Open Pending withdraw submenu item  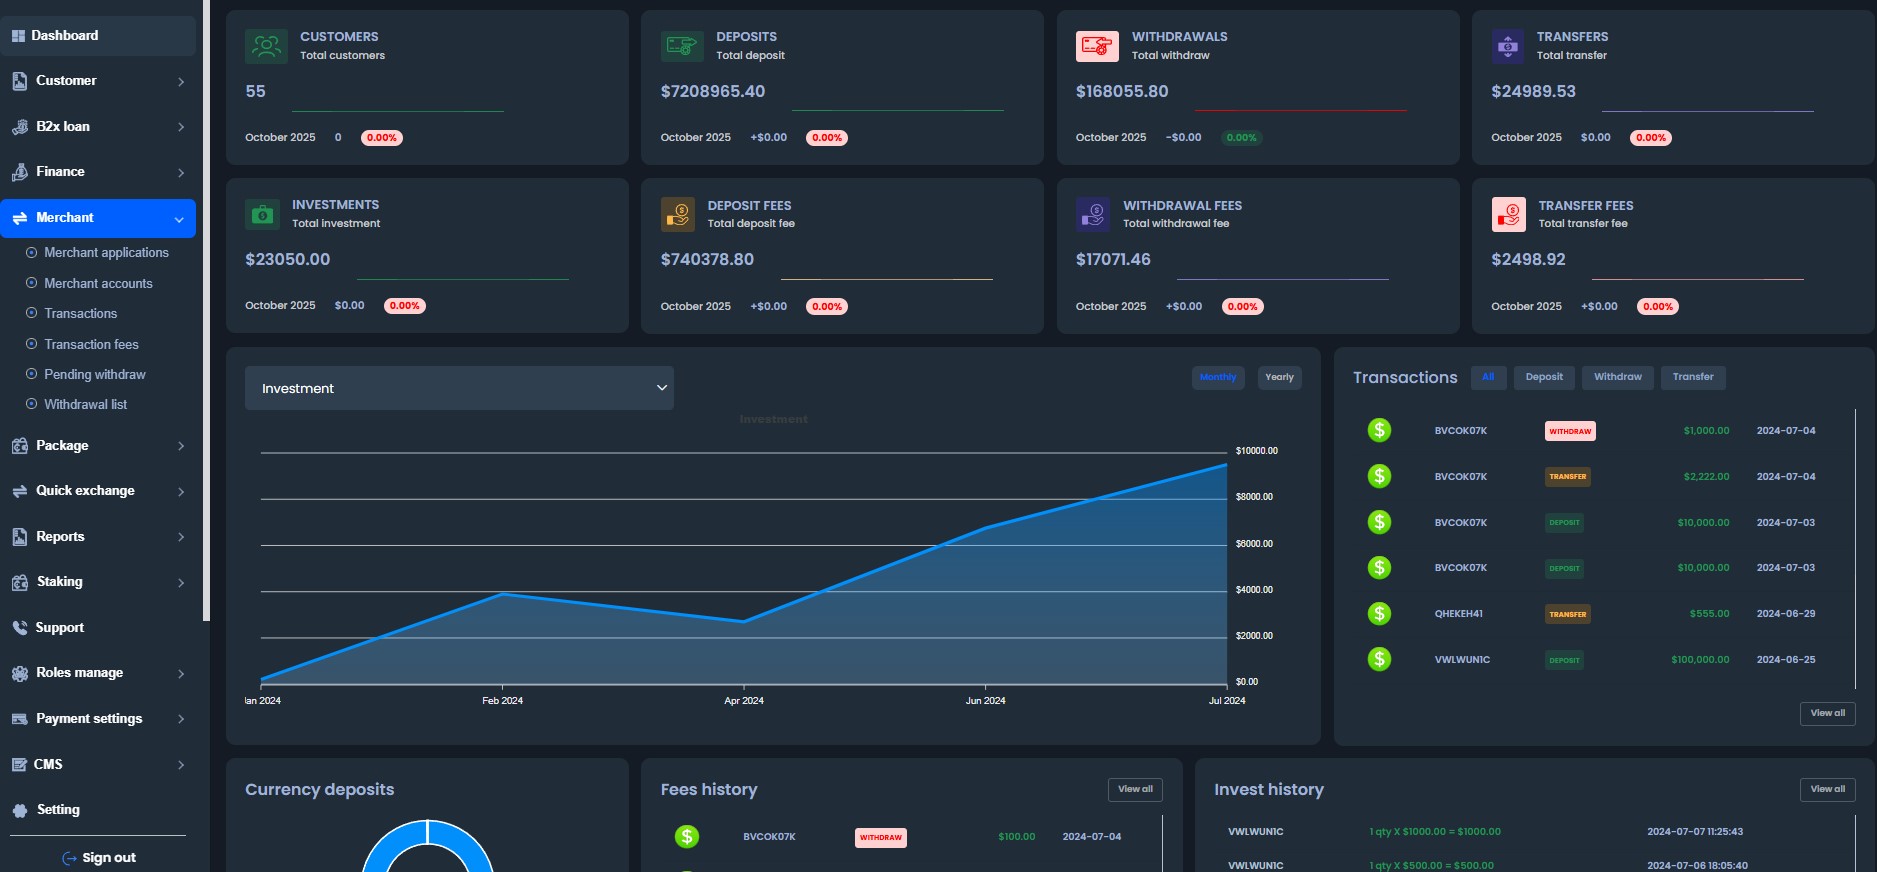pos(95,374)
